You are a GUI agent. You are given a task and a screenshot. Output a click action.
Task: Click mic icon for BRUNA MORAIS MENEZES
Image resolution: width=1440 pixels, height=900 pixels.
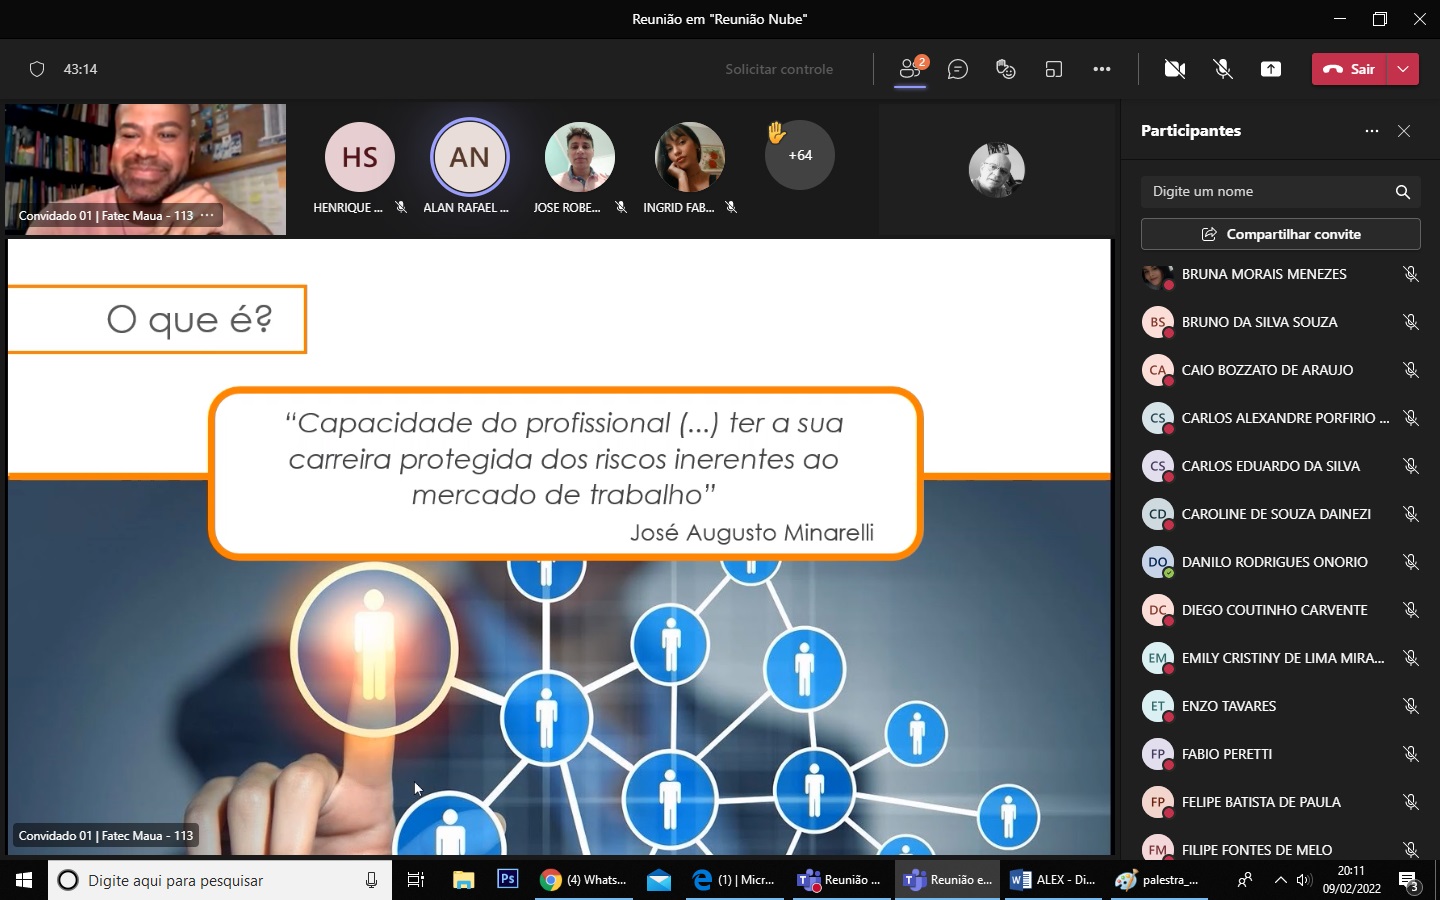(x=1411, y=274)
